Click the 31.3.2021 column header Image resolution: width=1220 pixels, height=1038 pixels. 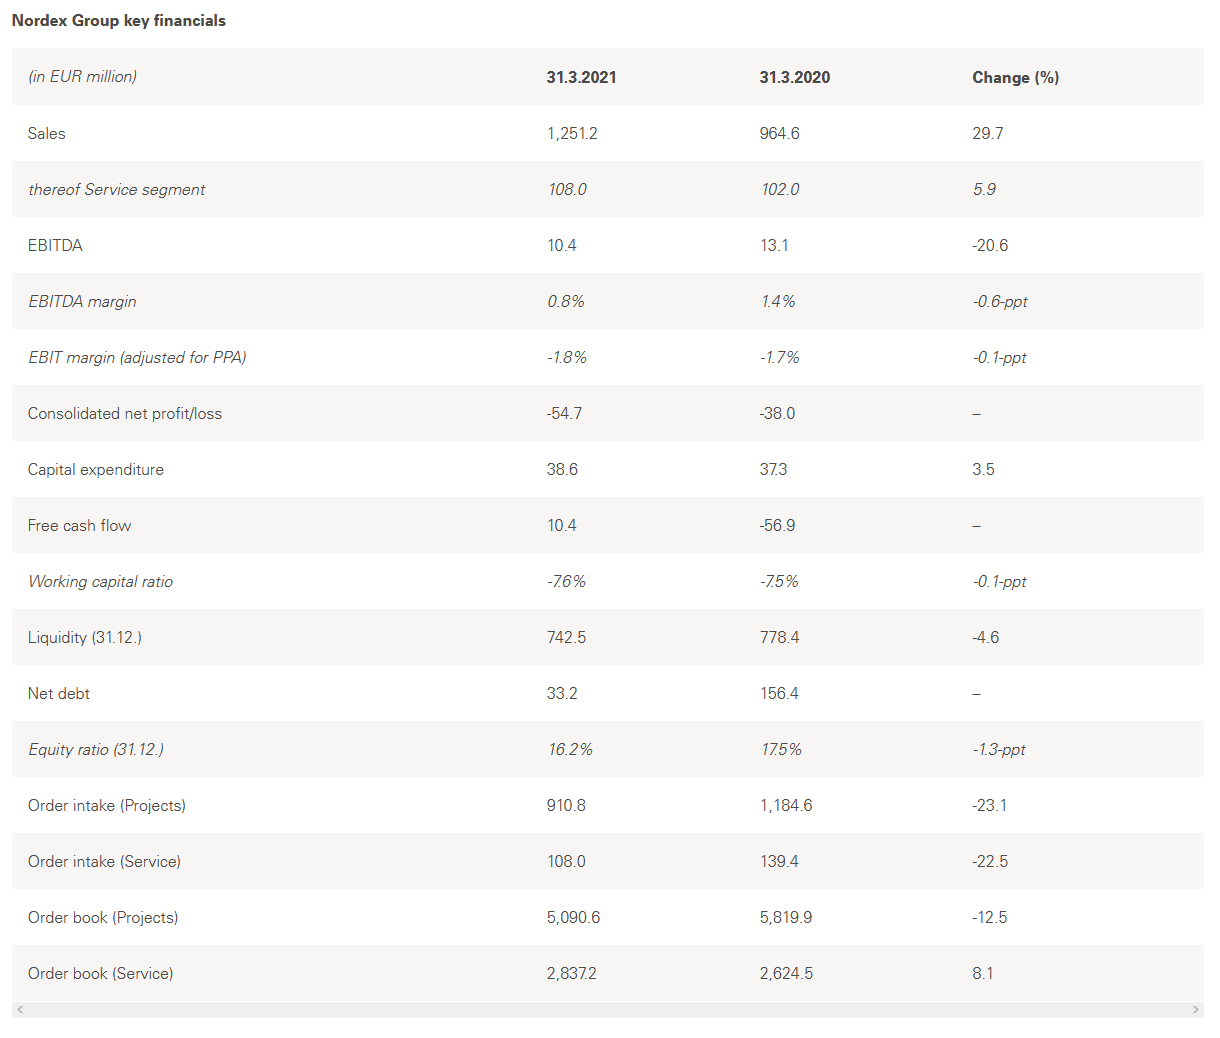pyautogui.click(x=581, y=77)
